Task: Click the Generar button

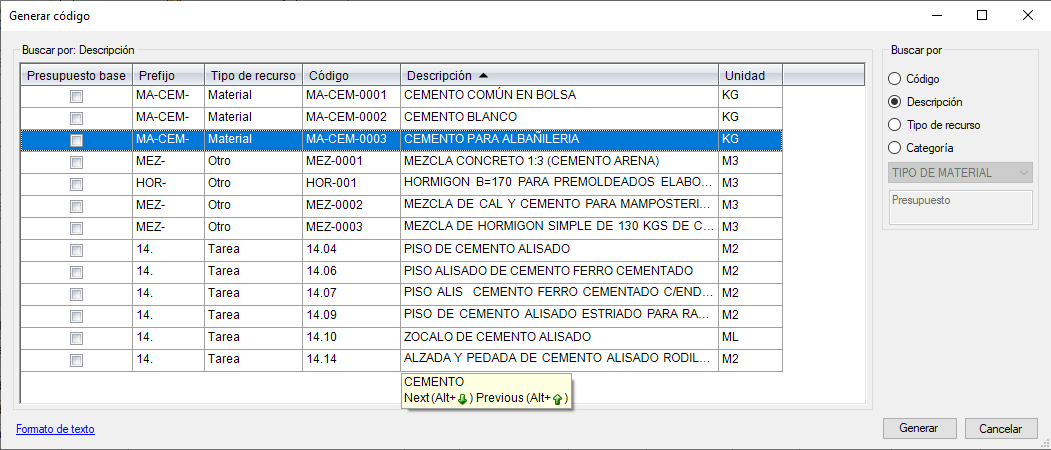Action: tap(919, 428)
